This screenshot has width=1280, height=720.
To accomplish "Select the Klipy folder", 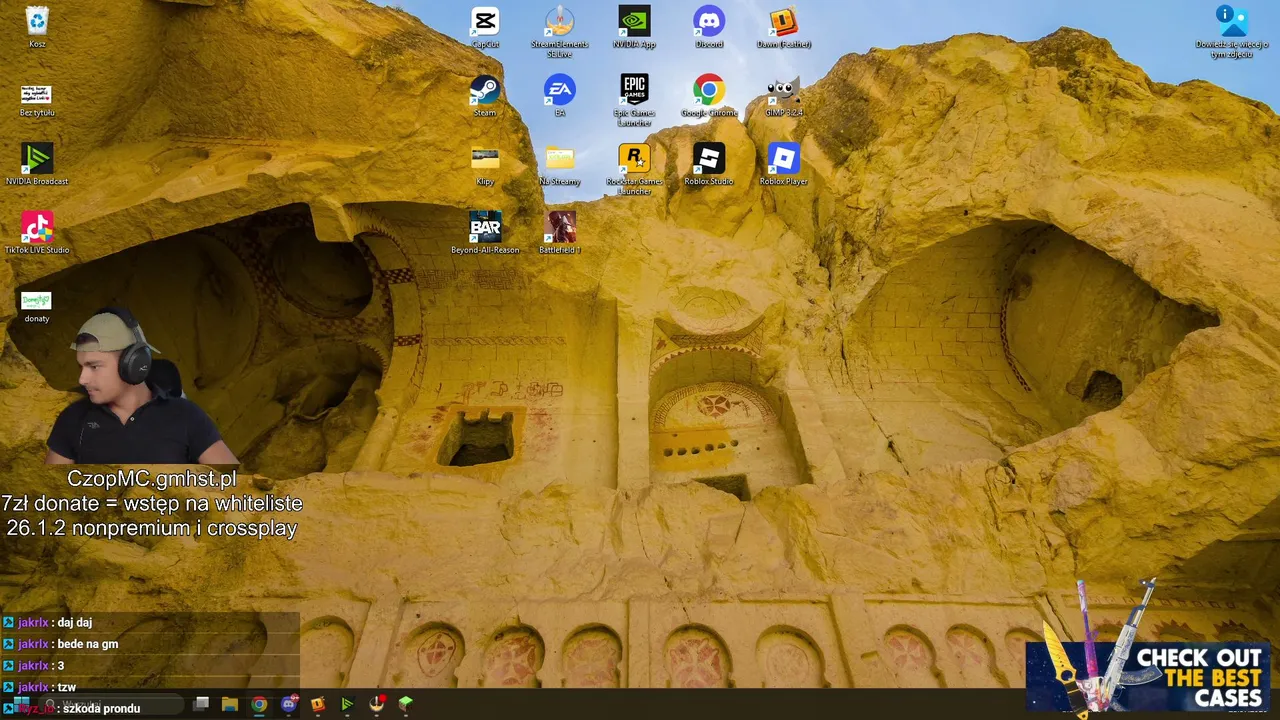I will point(485,163).
